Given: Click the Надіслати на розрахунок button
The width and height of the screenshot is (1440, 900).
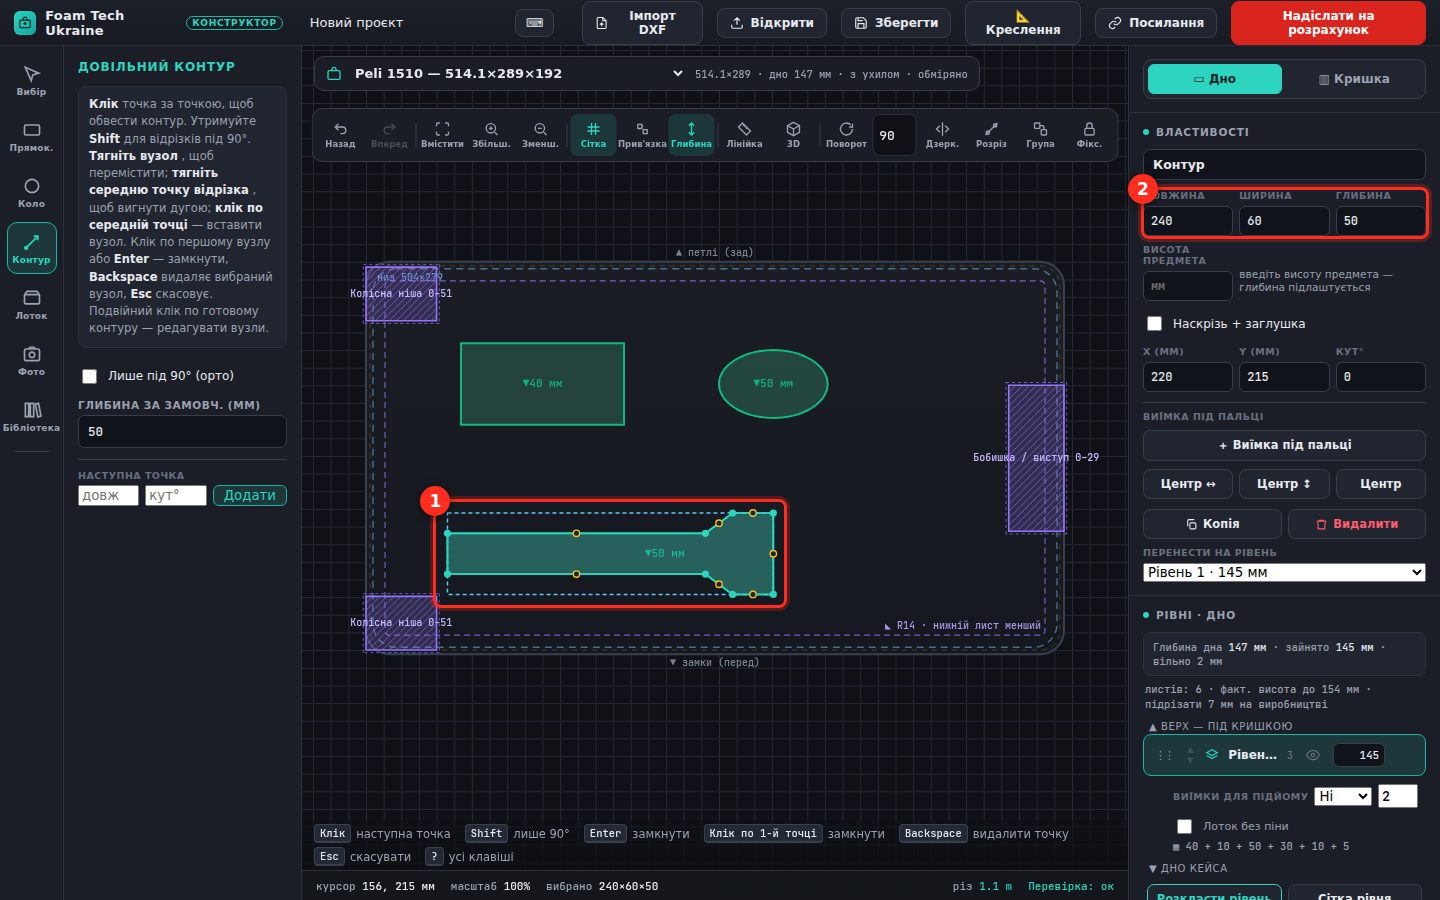Looking at the screenshot, I should point(1328,23).
